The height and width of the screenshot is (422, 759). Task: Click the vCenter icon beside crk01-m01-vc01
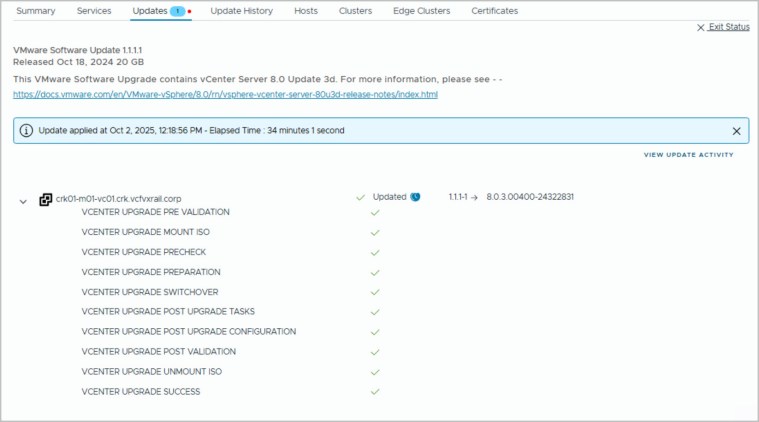[x=45, y=199]
